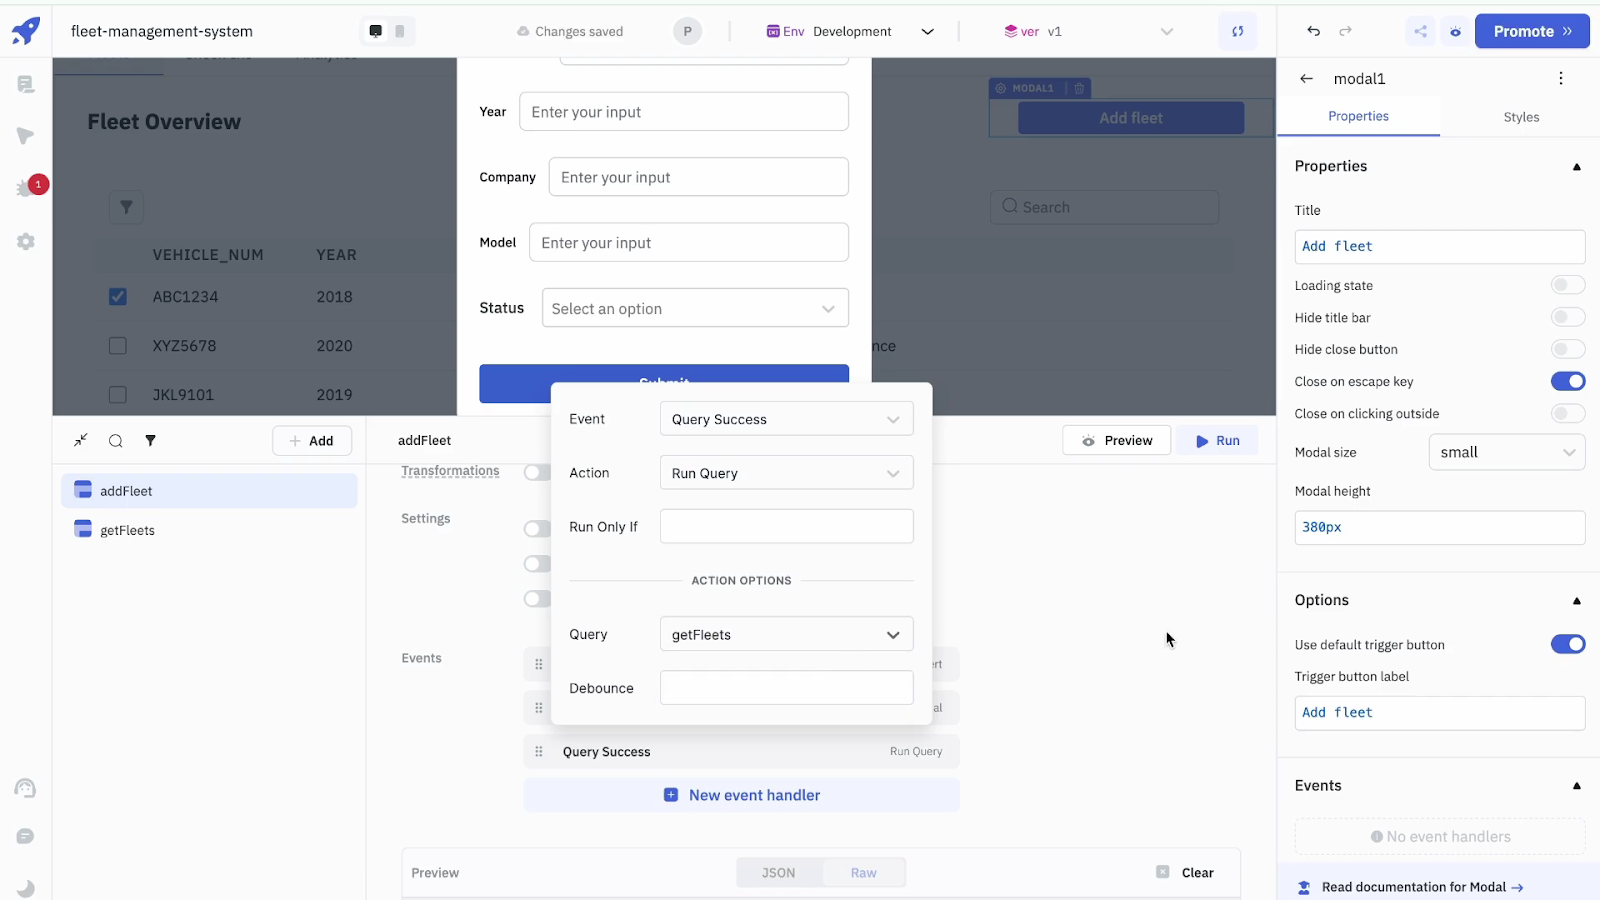This screenshot has width=1600, height=900.
Task: Collapse the query panel with minimize icon
Action: [x=80, y=440]
